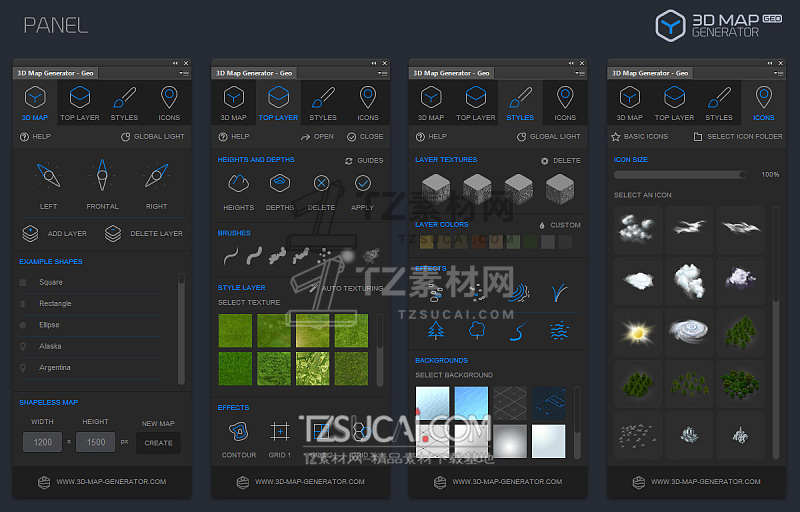Select the Left view compass icon

(48, 175)
